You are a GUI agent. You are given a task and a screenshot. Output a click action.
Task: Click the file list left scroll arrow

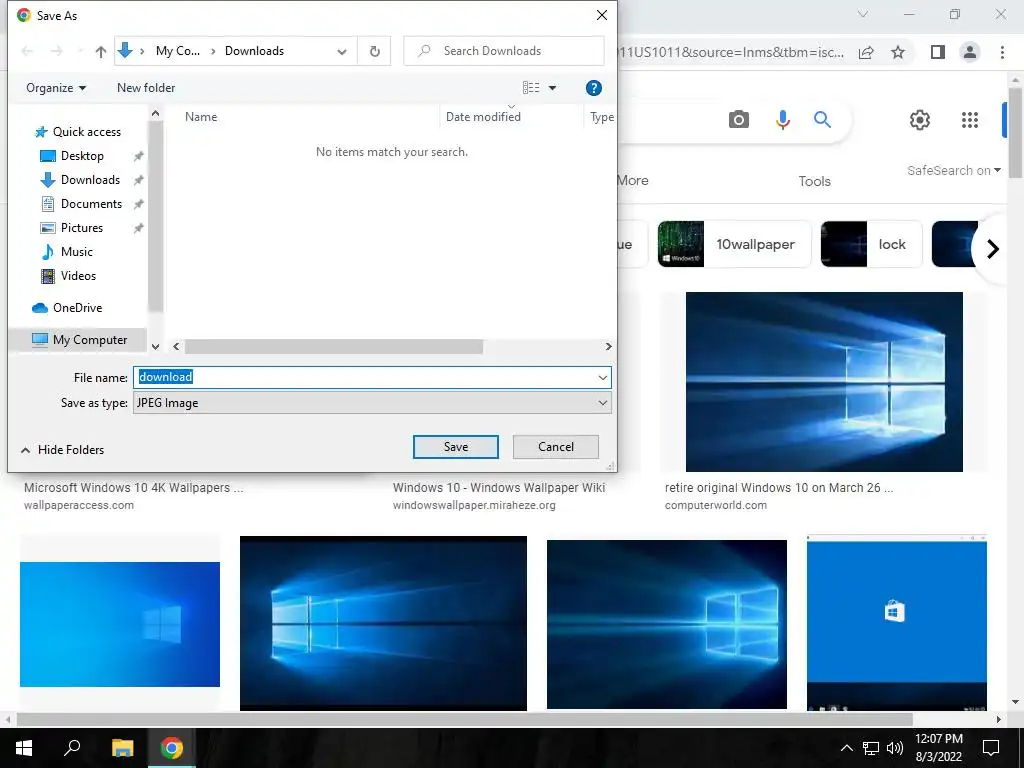tap(176, 347)
